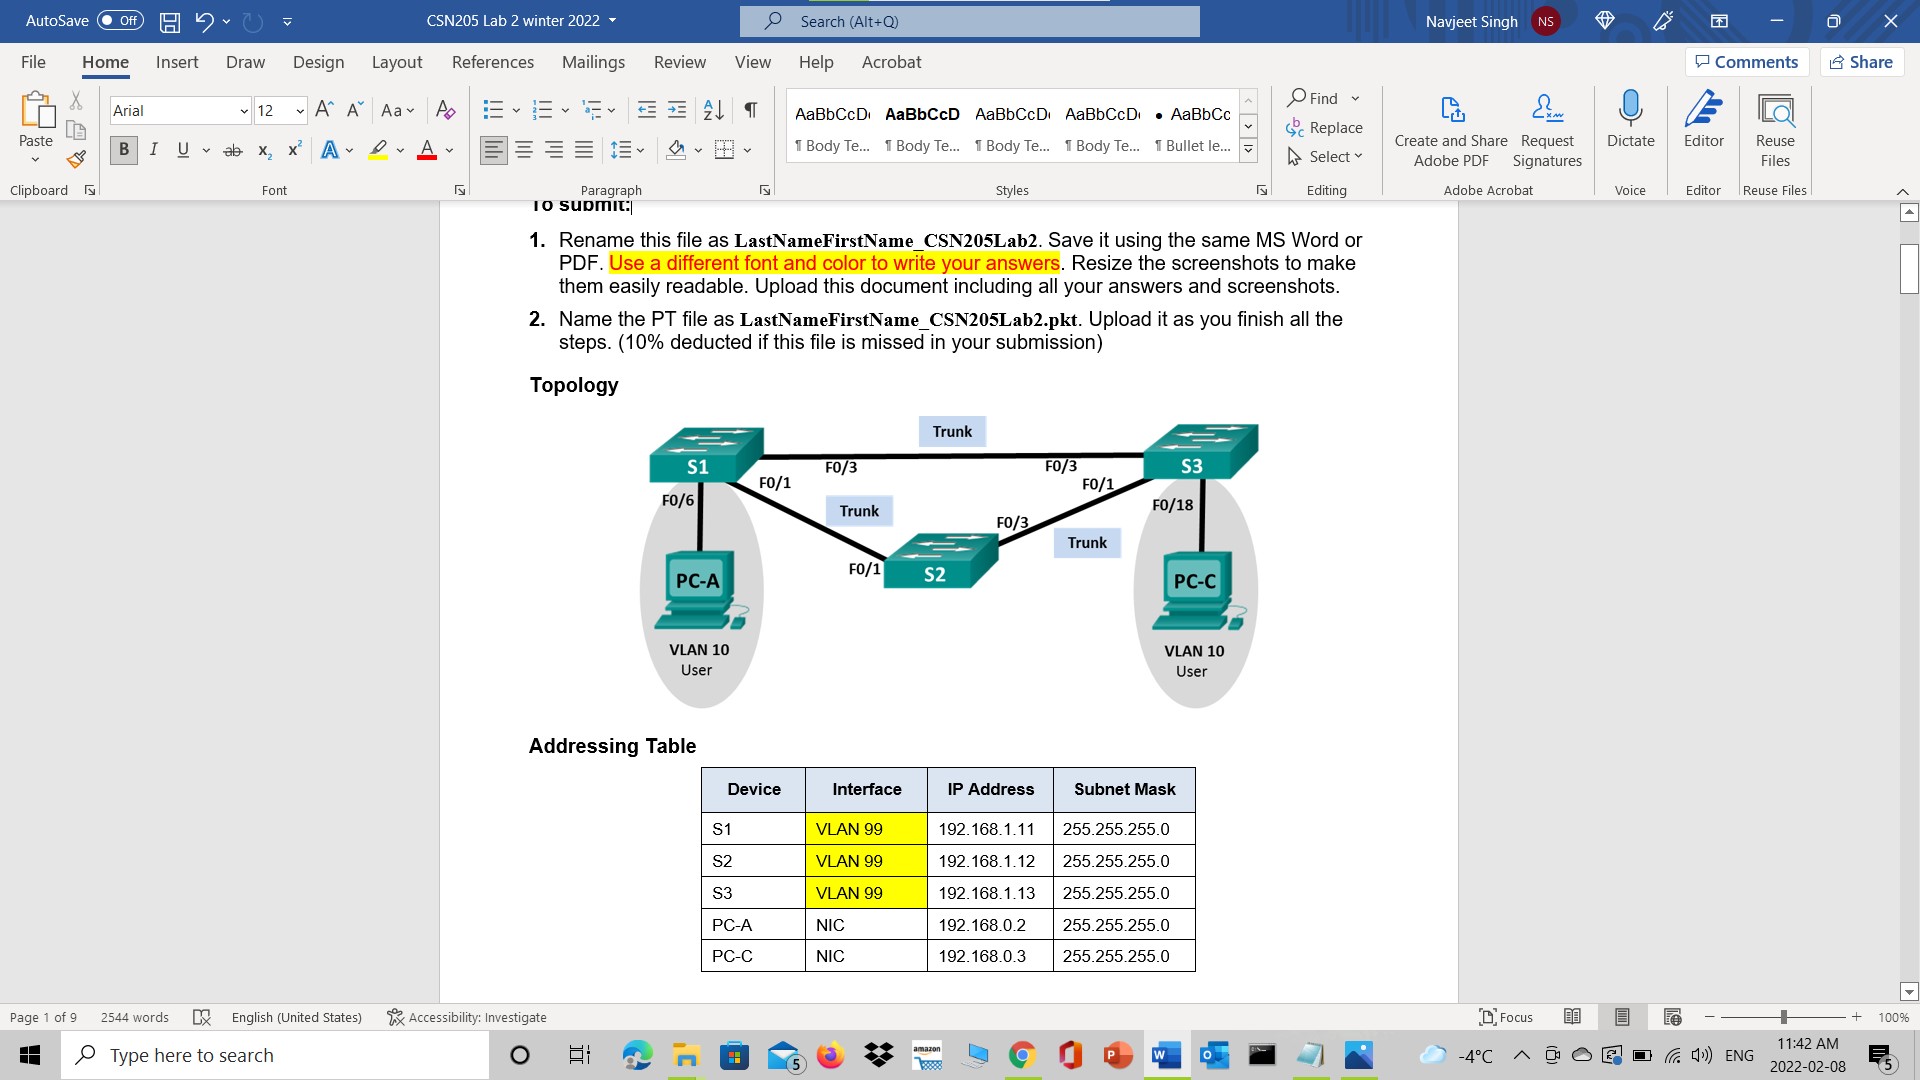The image size is (1920, 1080).
Task: Click the Request Signatures Acrobat icon
Action: [x=1546, y=128]
